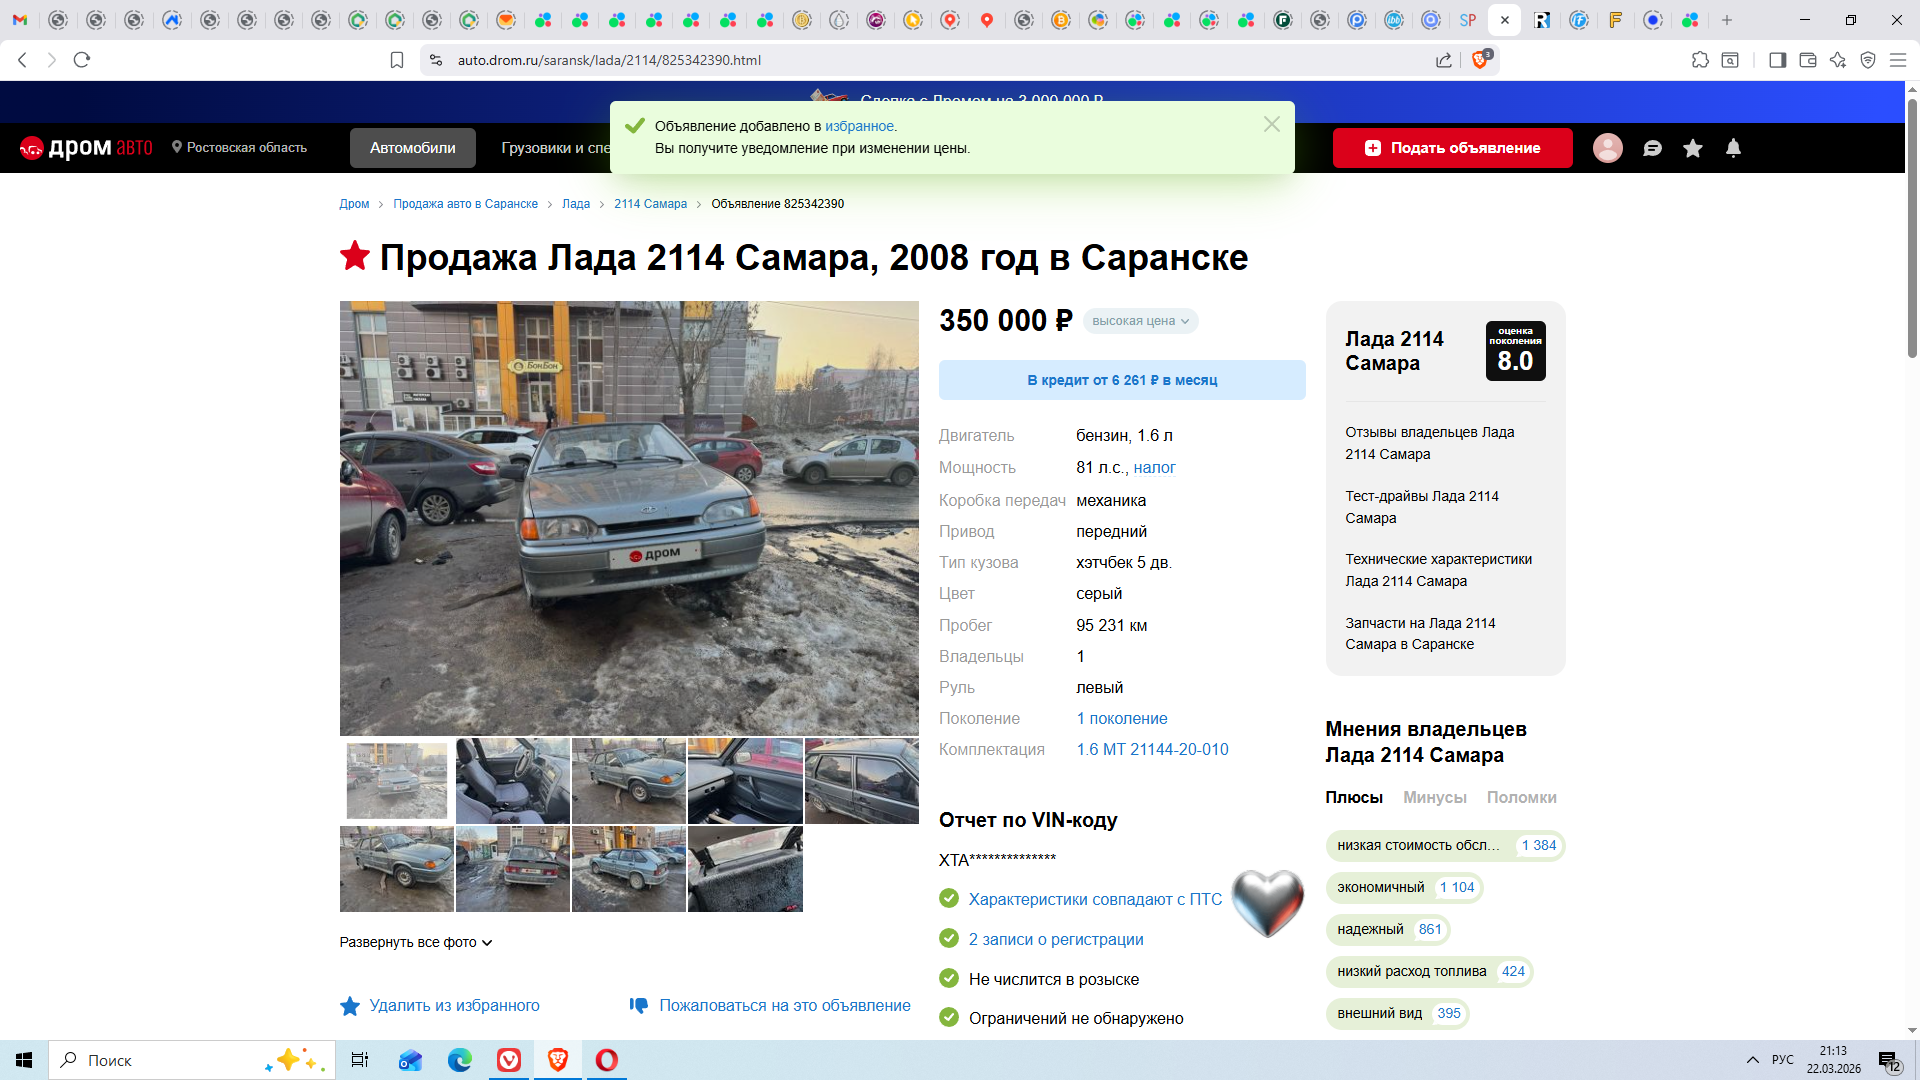Click the credit from 6 261 ₽ button
1920x1080 pixels.
[1121, 380]
